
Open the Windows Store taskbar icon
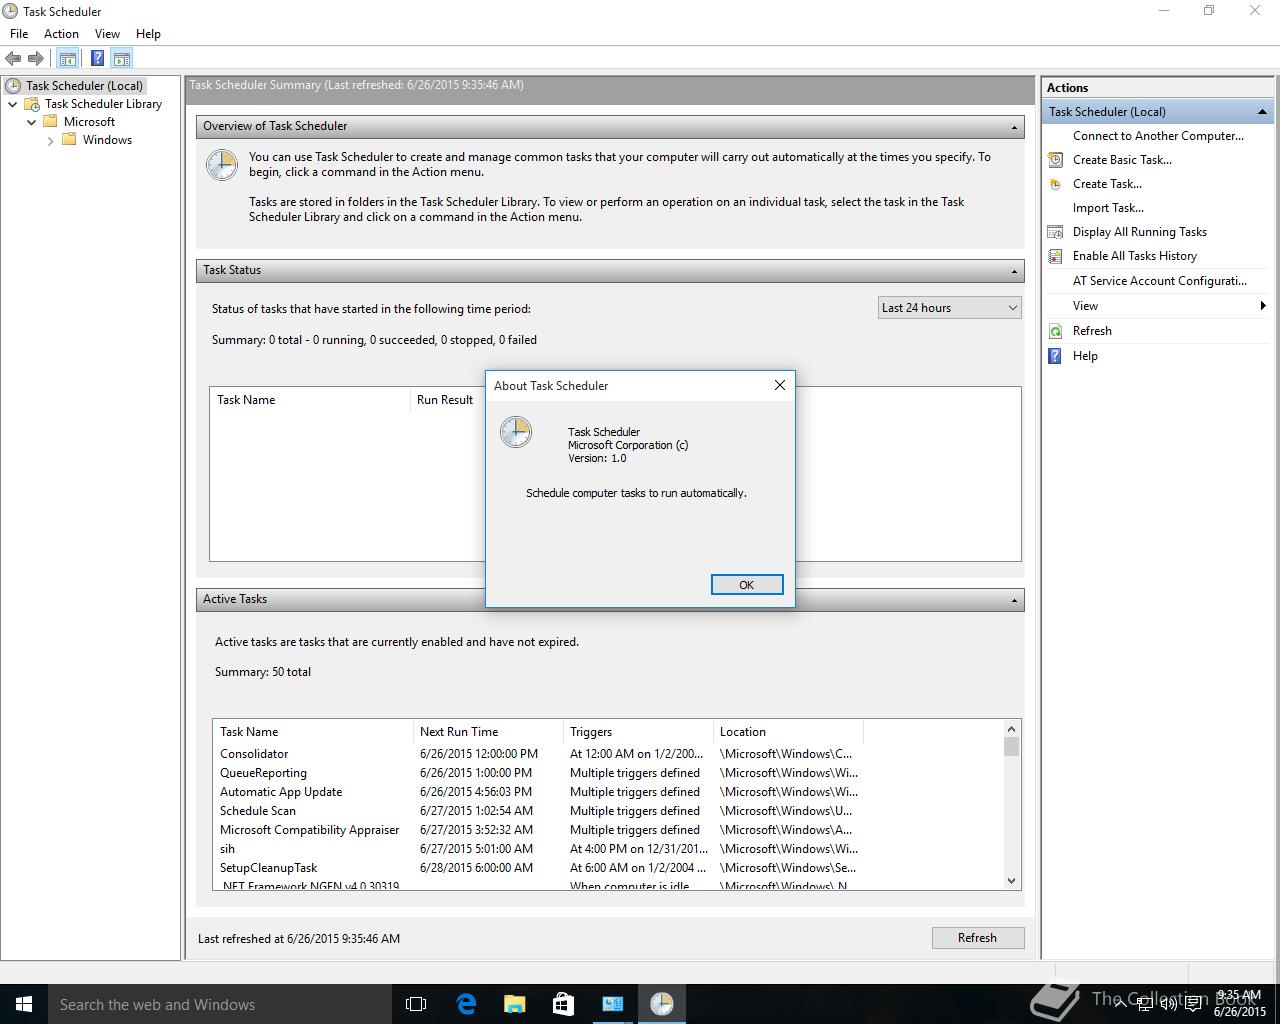(x=563, y=1004)
